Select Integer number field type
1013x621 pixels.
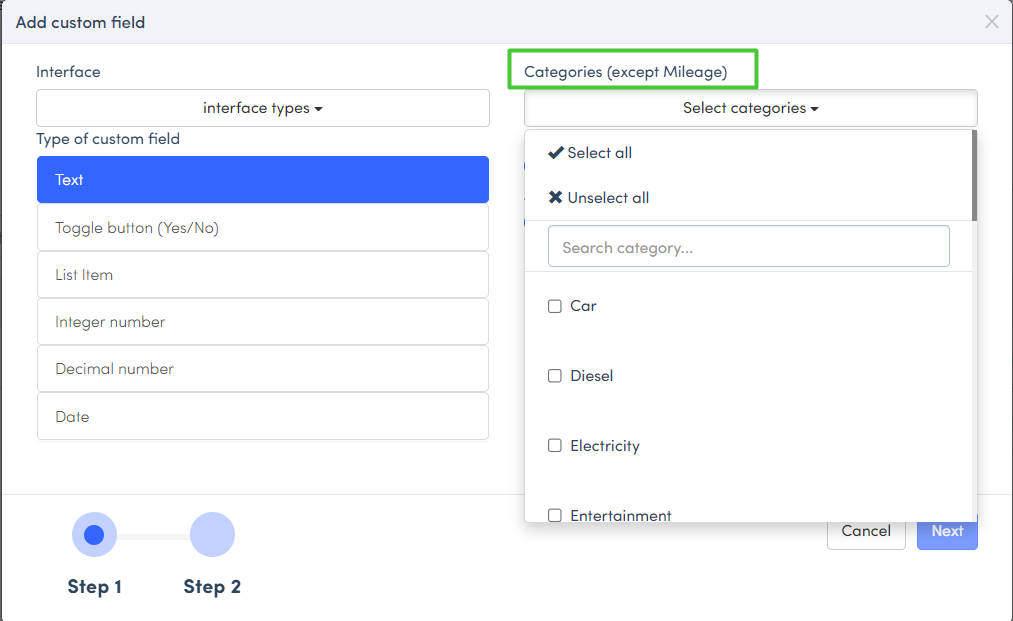263,322
